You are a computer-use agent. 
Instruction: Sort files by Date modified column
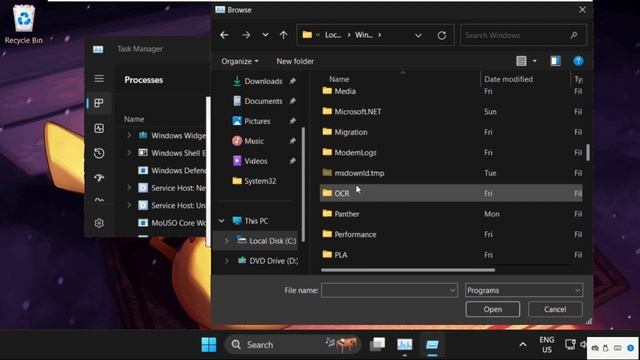click(508, 79)
